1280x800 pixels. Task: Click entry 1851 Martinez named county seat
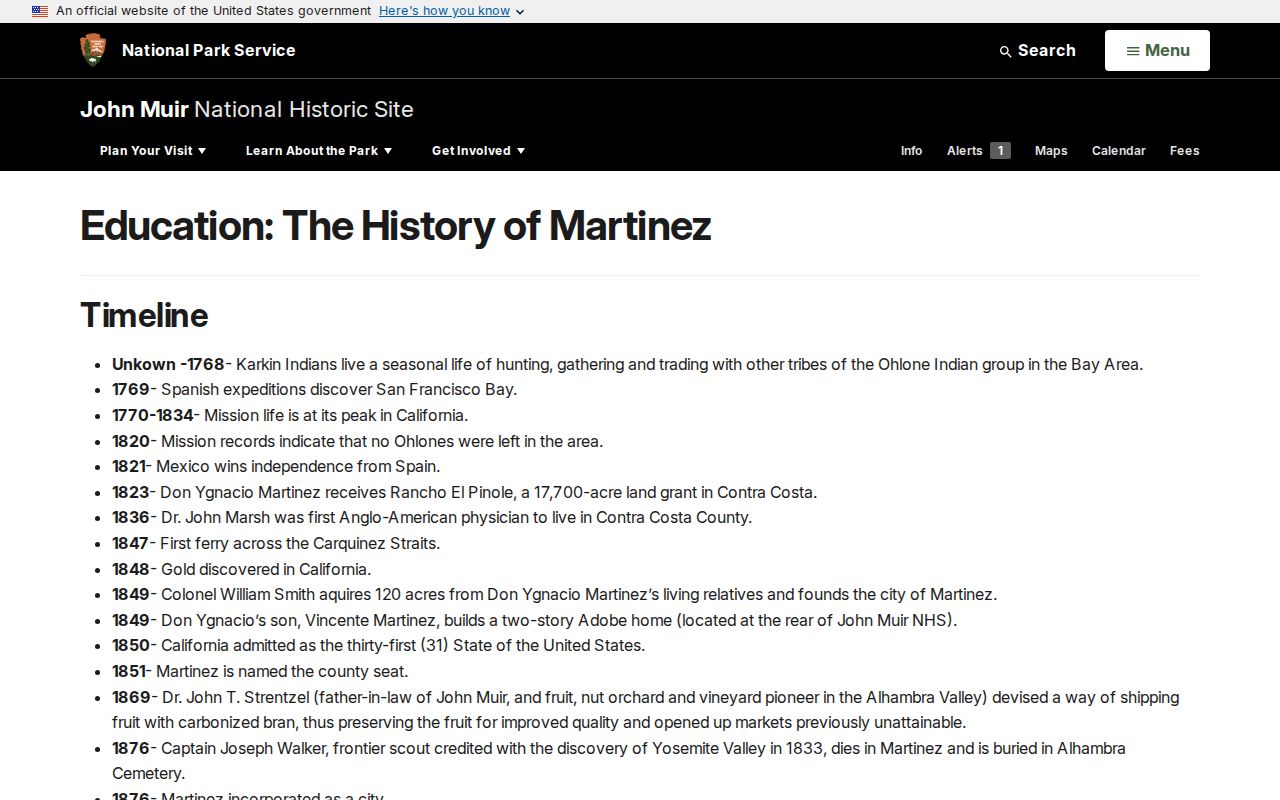pos(260,672)
